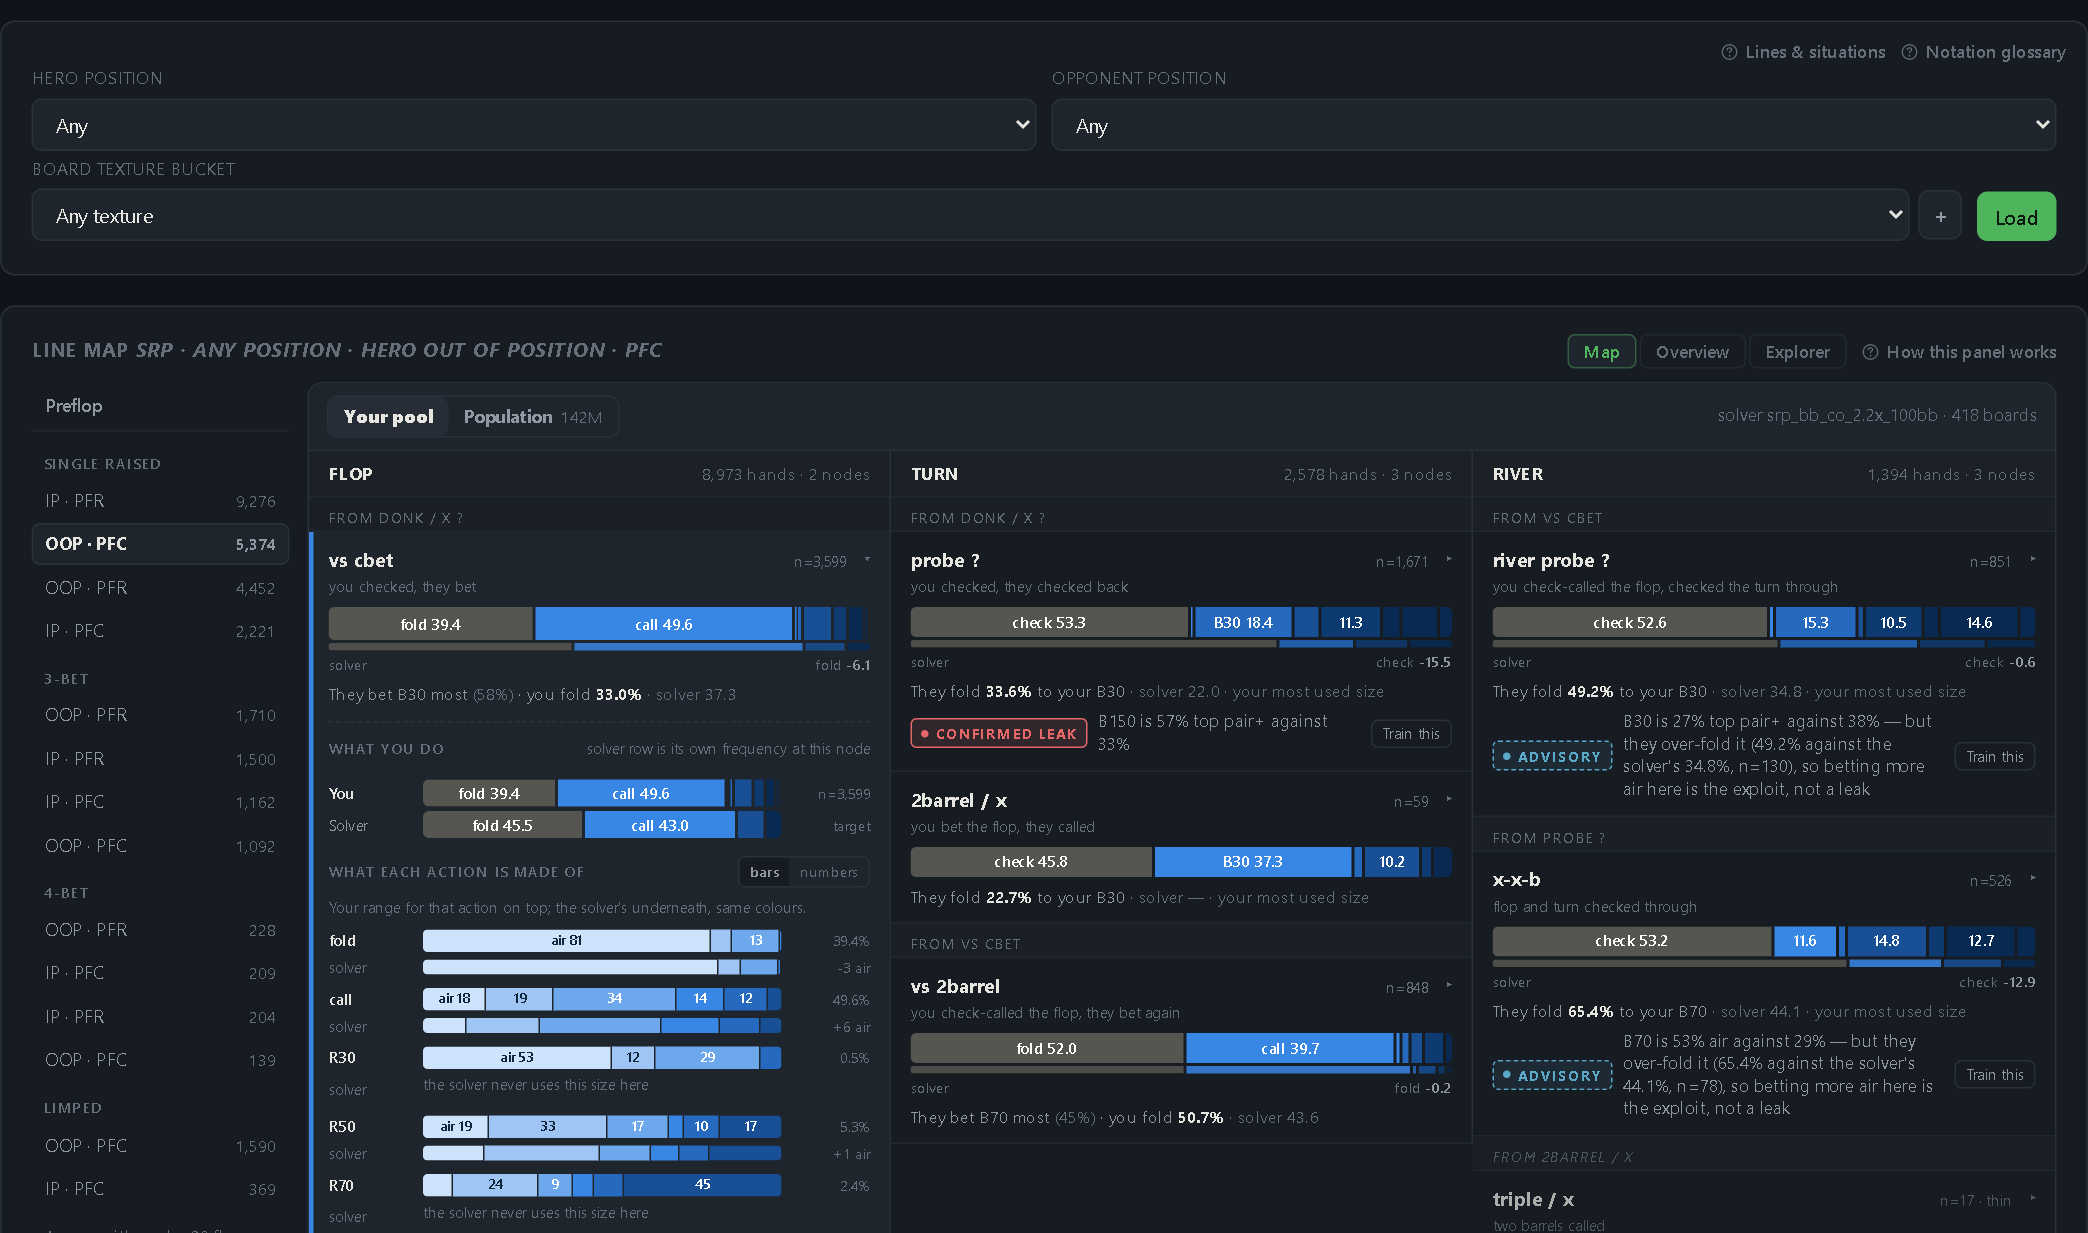Click the vs 2barrel node title
The height and width of the screenshot is (1233, 2088).
[x=955, y=986]
